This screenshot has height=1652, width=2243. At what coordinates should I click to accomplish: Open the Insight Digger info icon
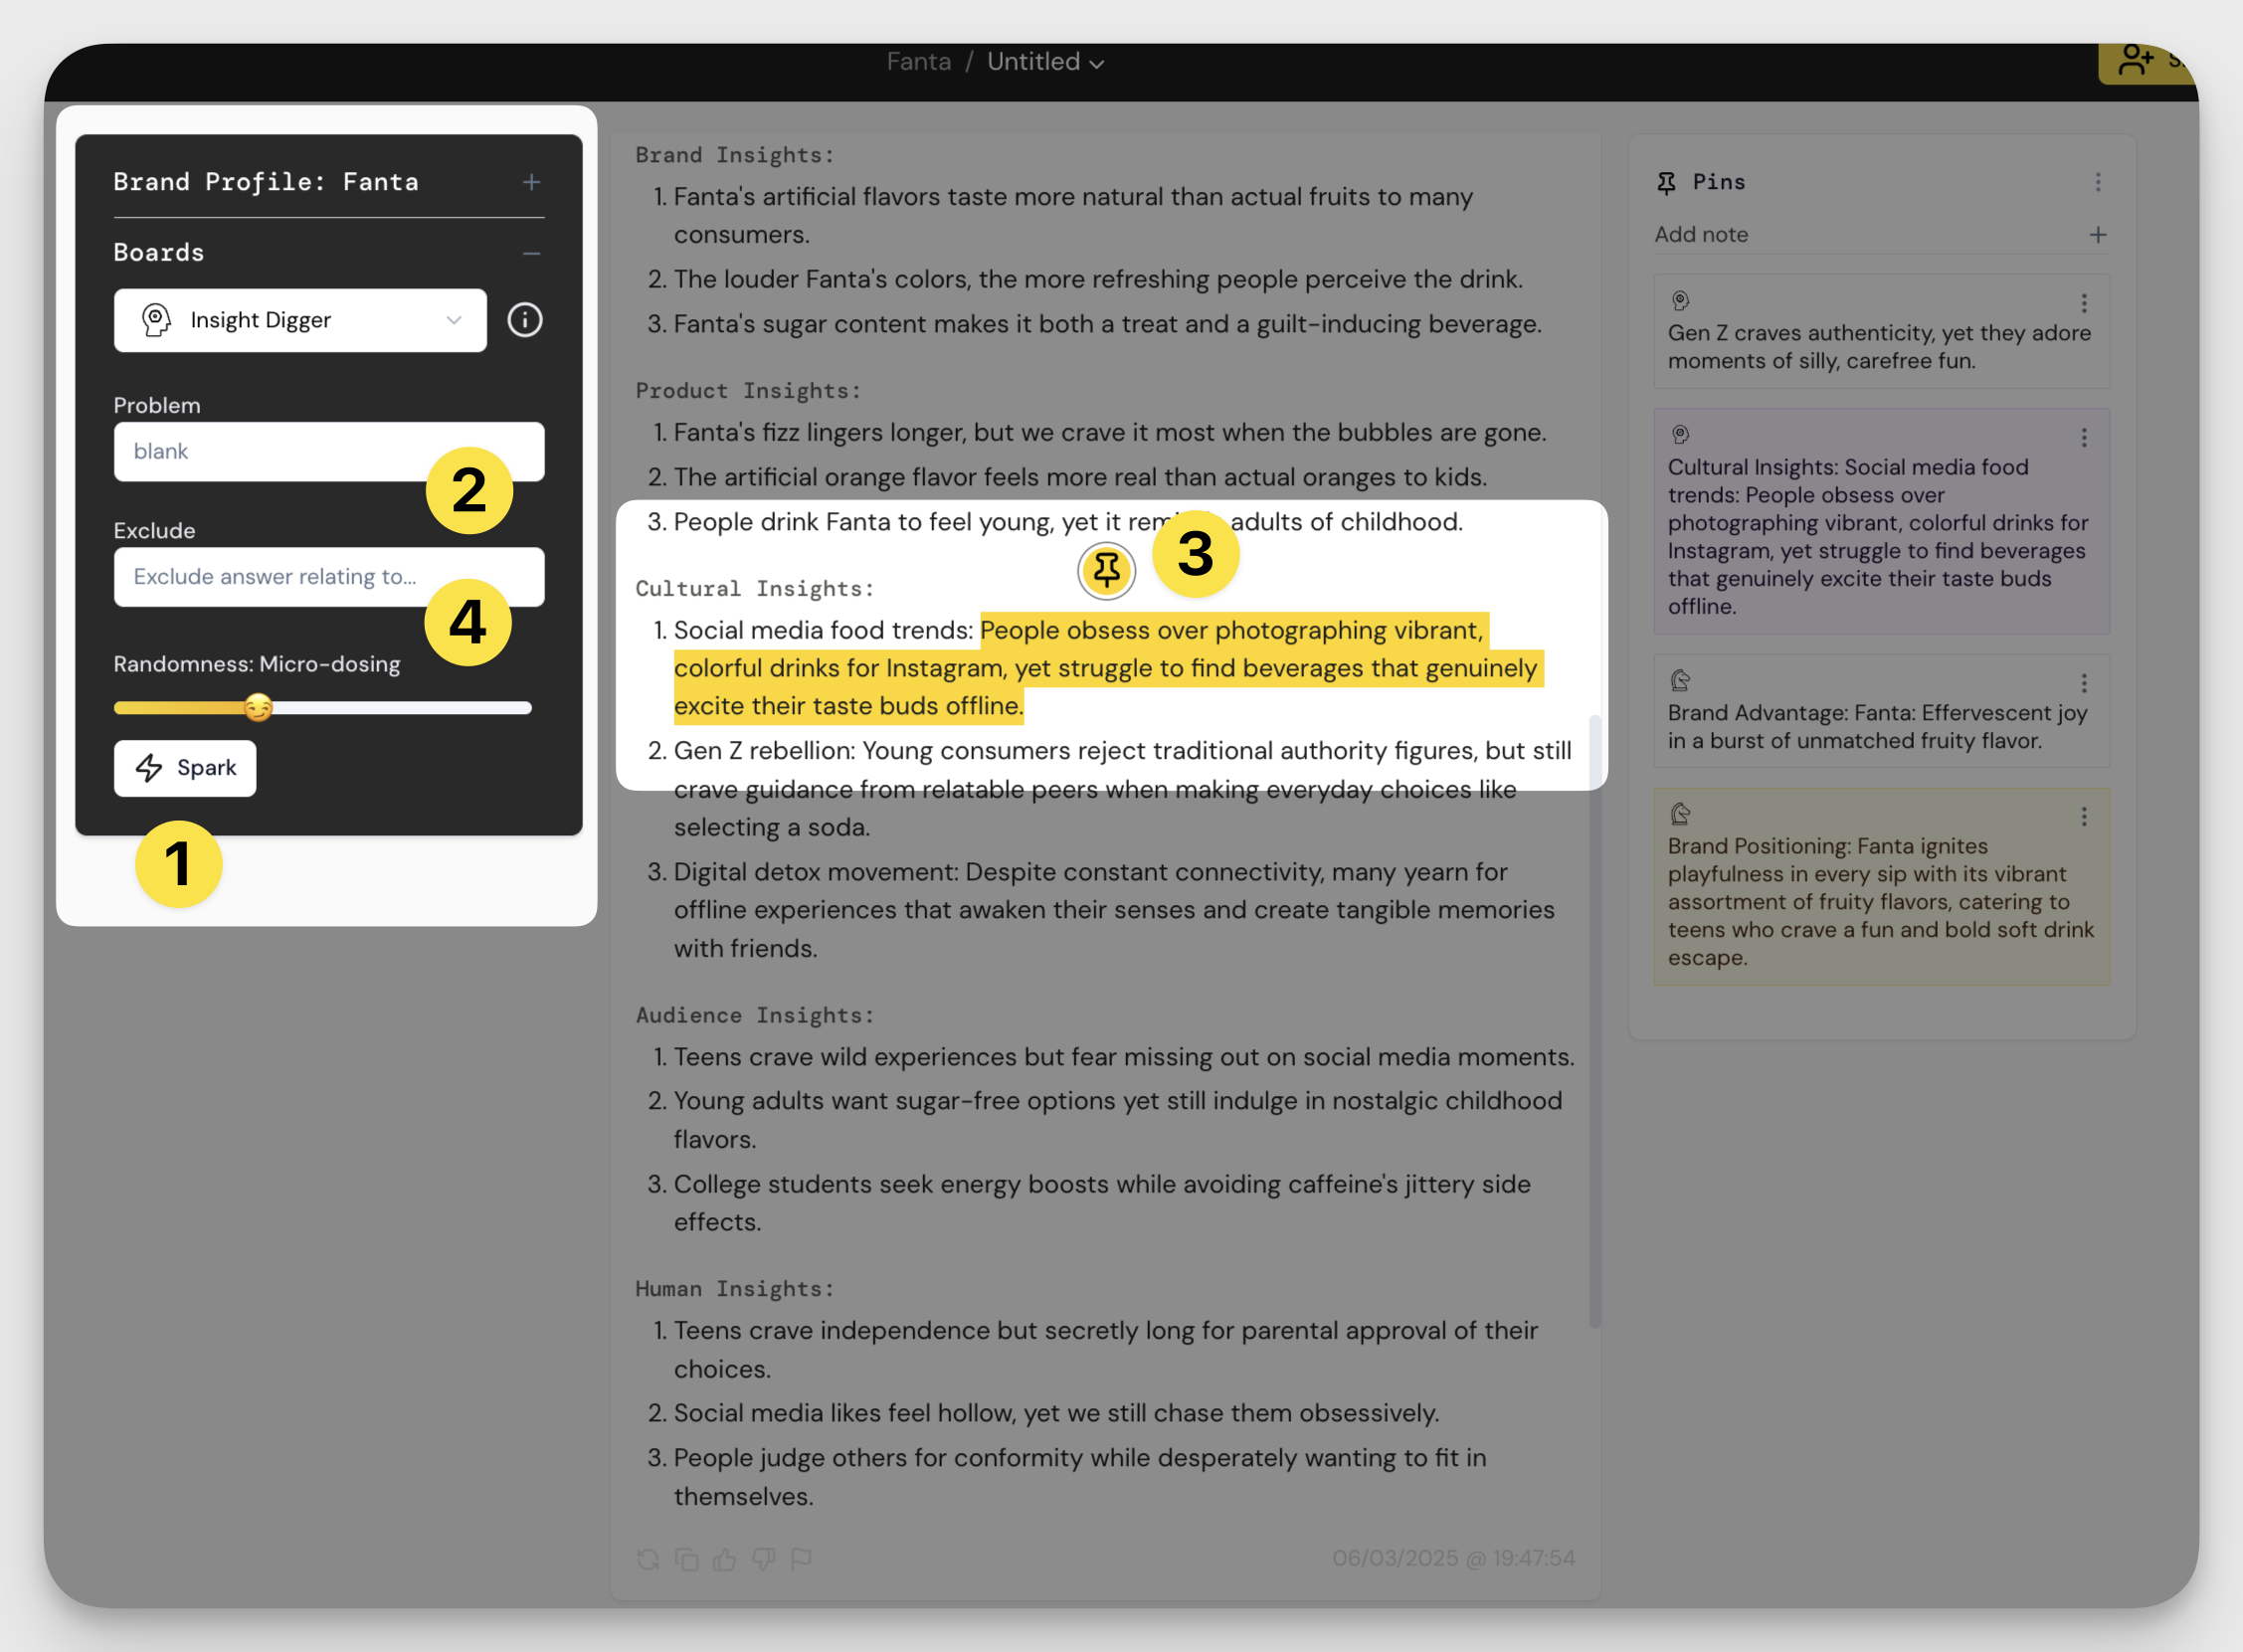[525, 320]
